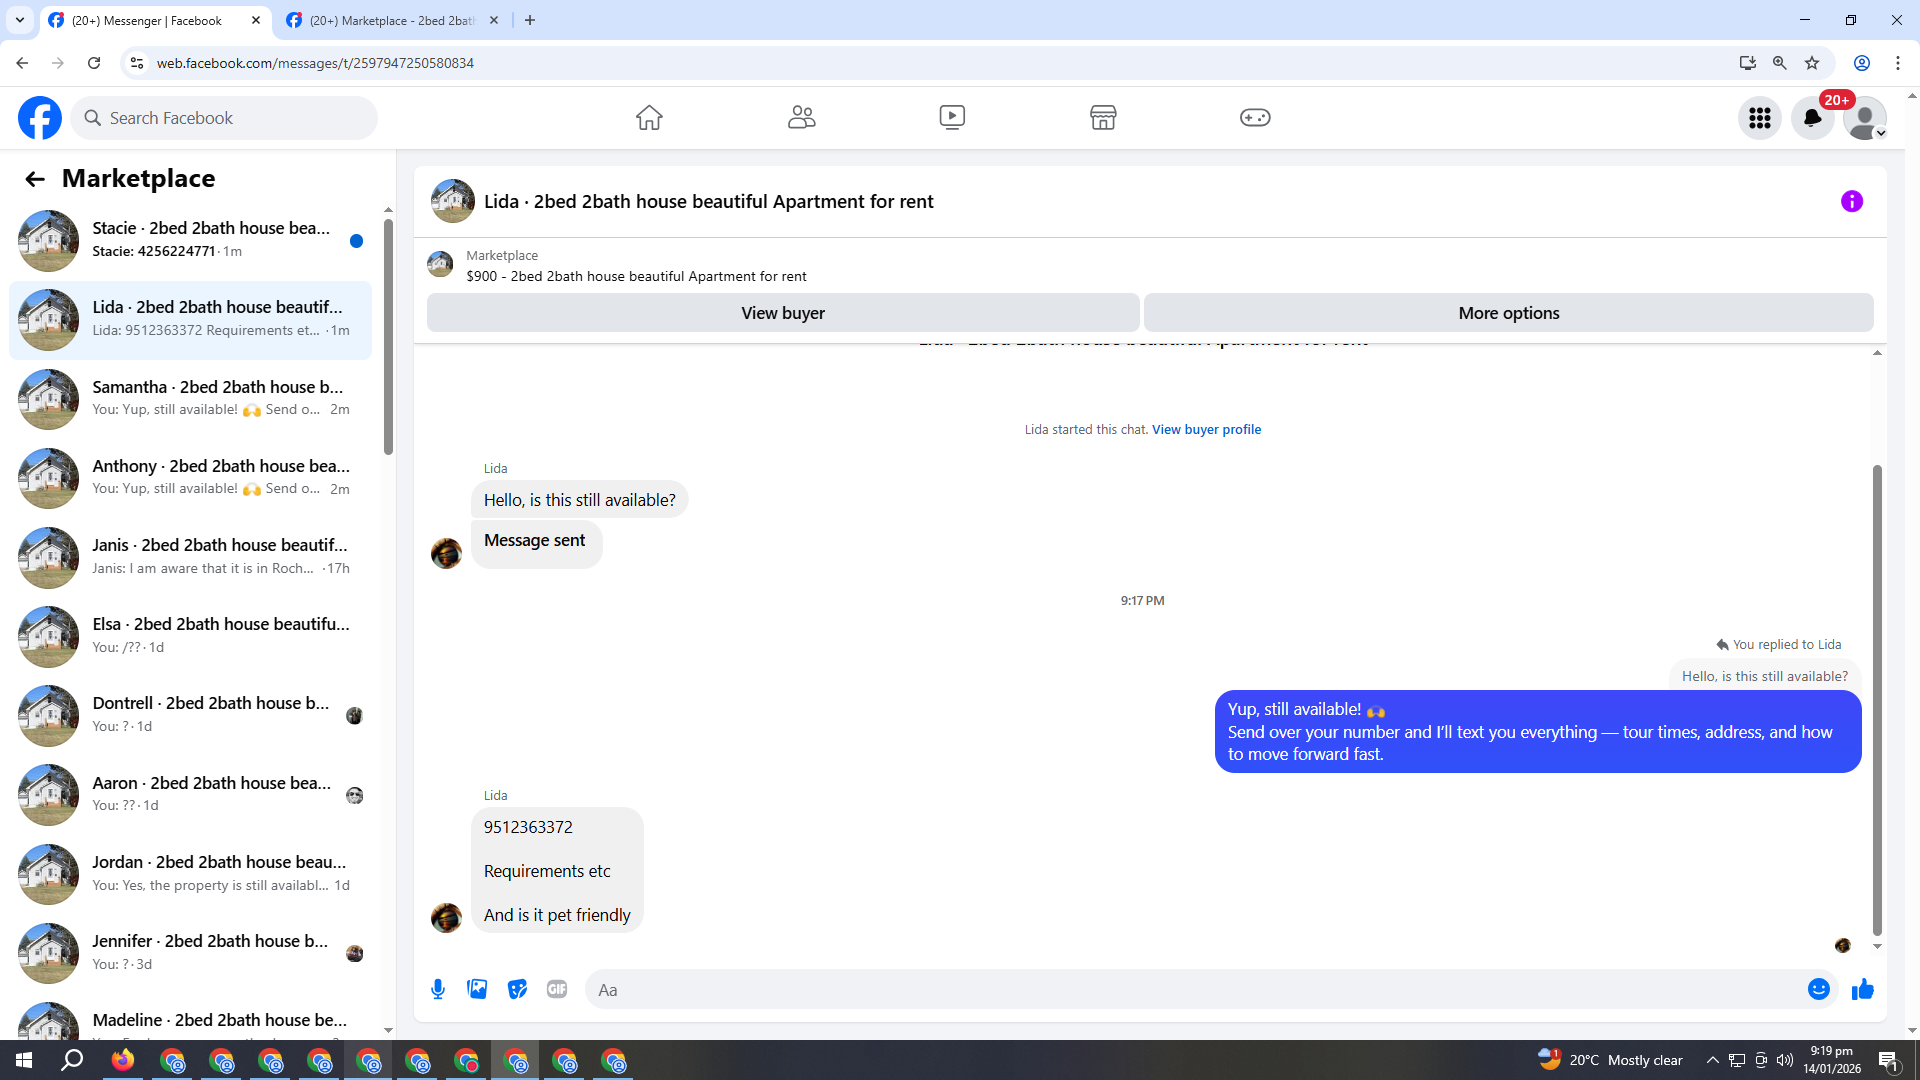This screenshot has height=1080, width=1920.
Task: Open the emoji picker smiley
Action: tap(1818, 989)
